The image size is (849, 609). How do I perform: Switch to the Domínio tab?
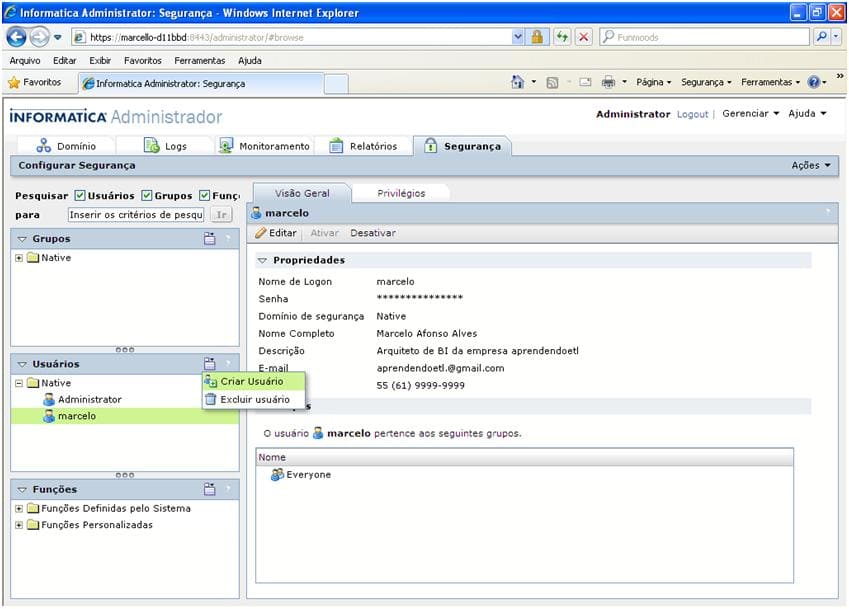tap(66, 146)
